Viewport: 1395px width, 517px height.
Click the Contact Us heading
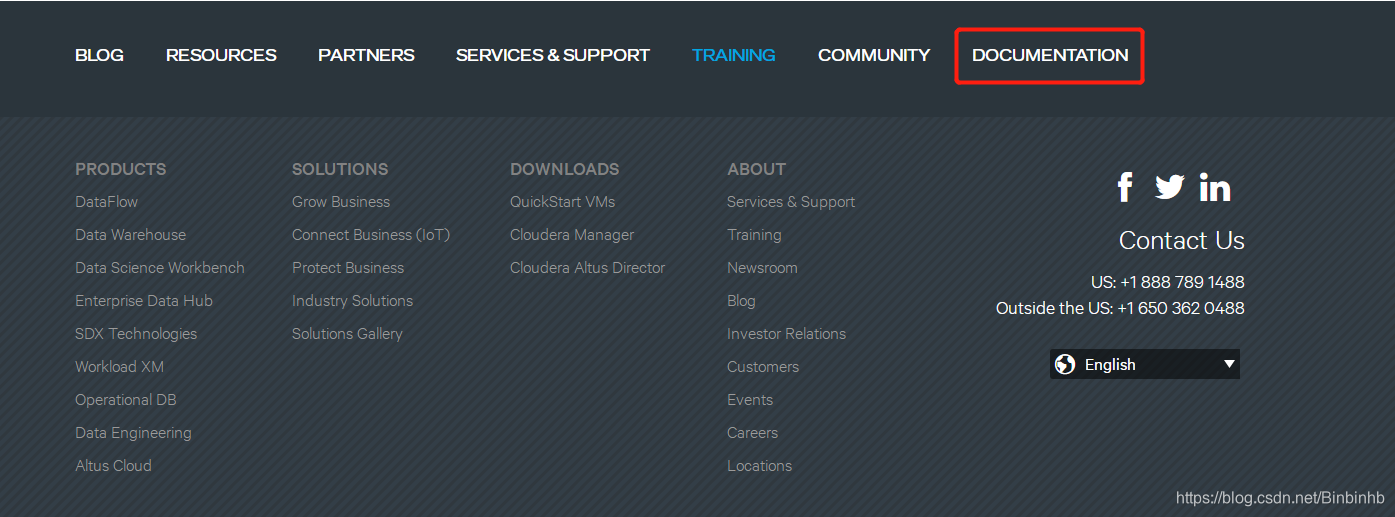coord(1182,240)
